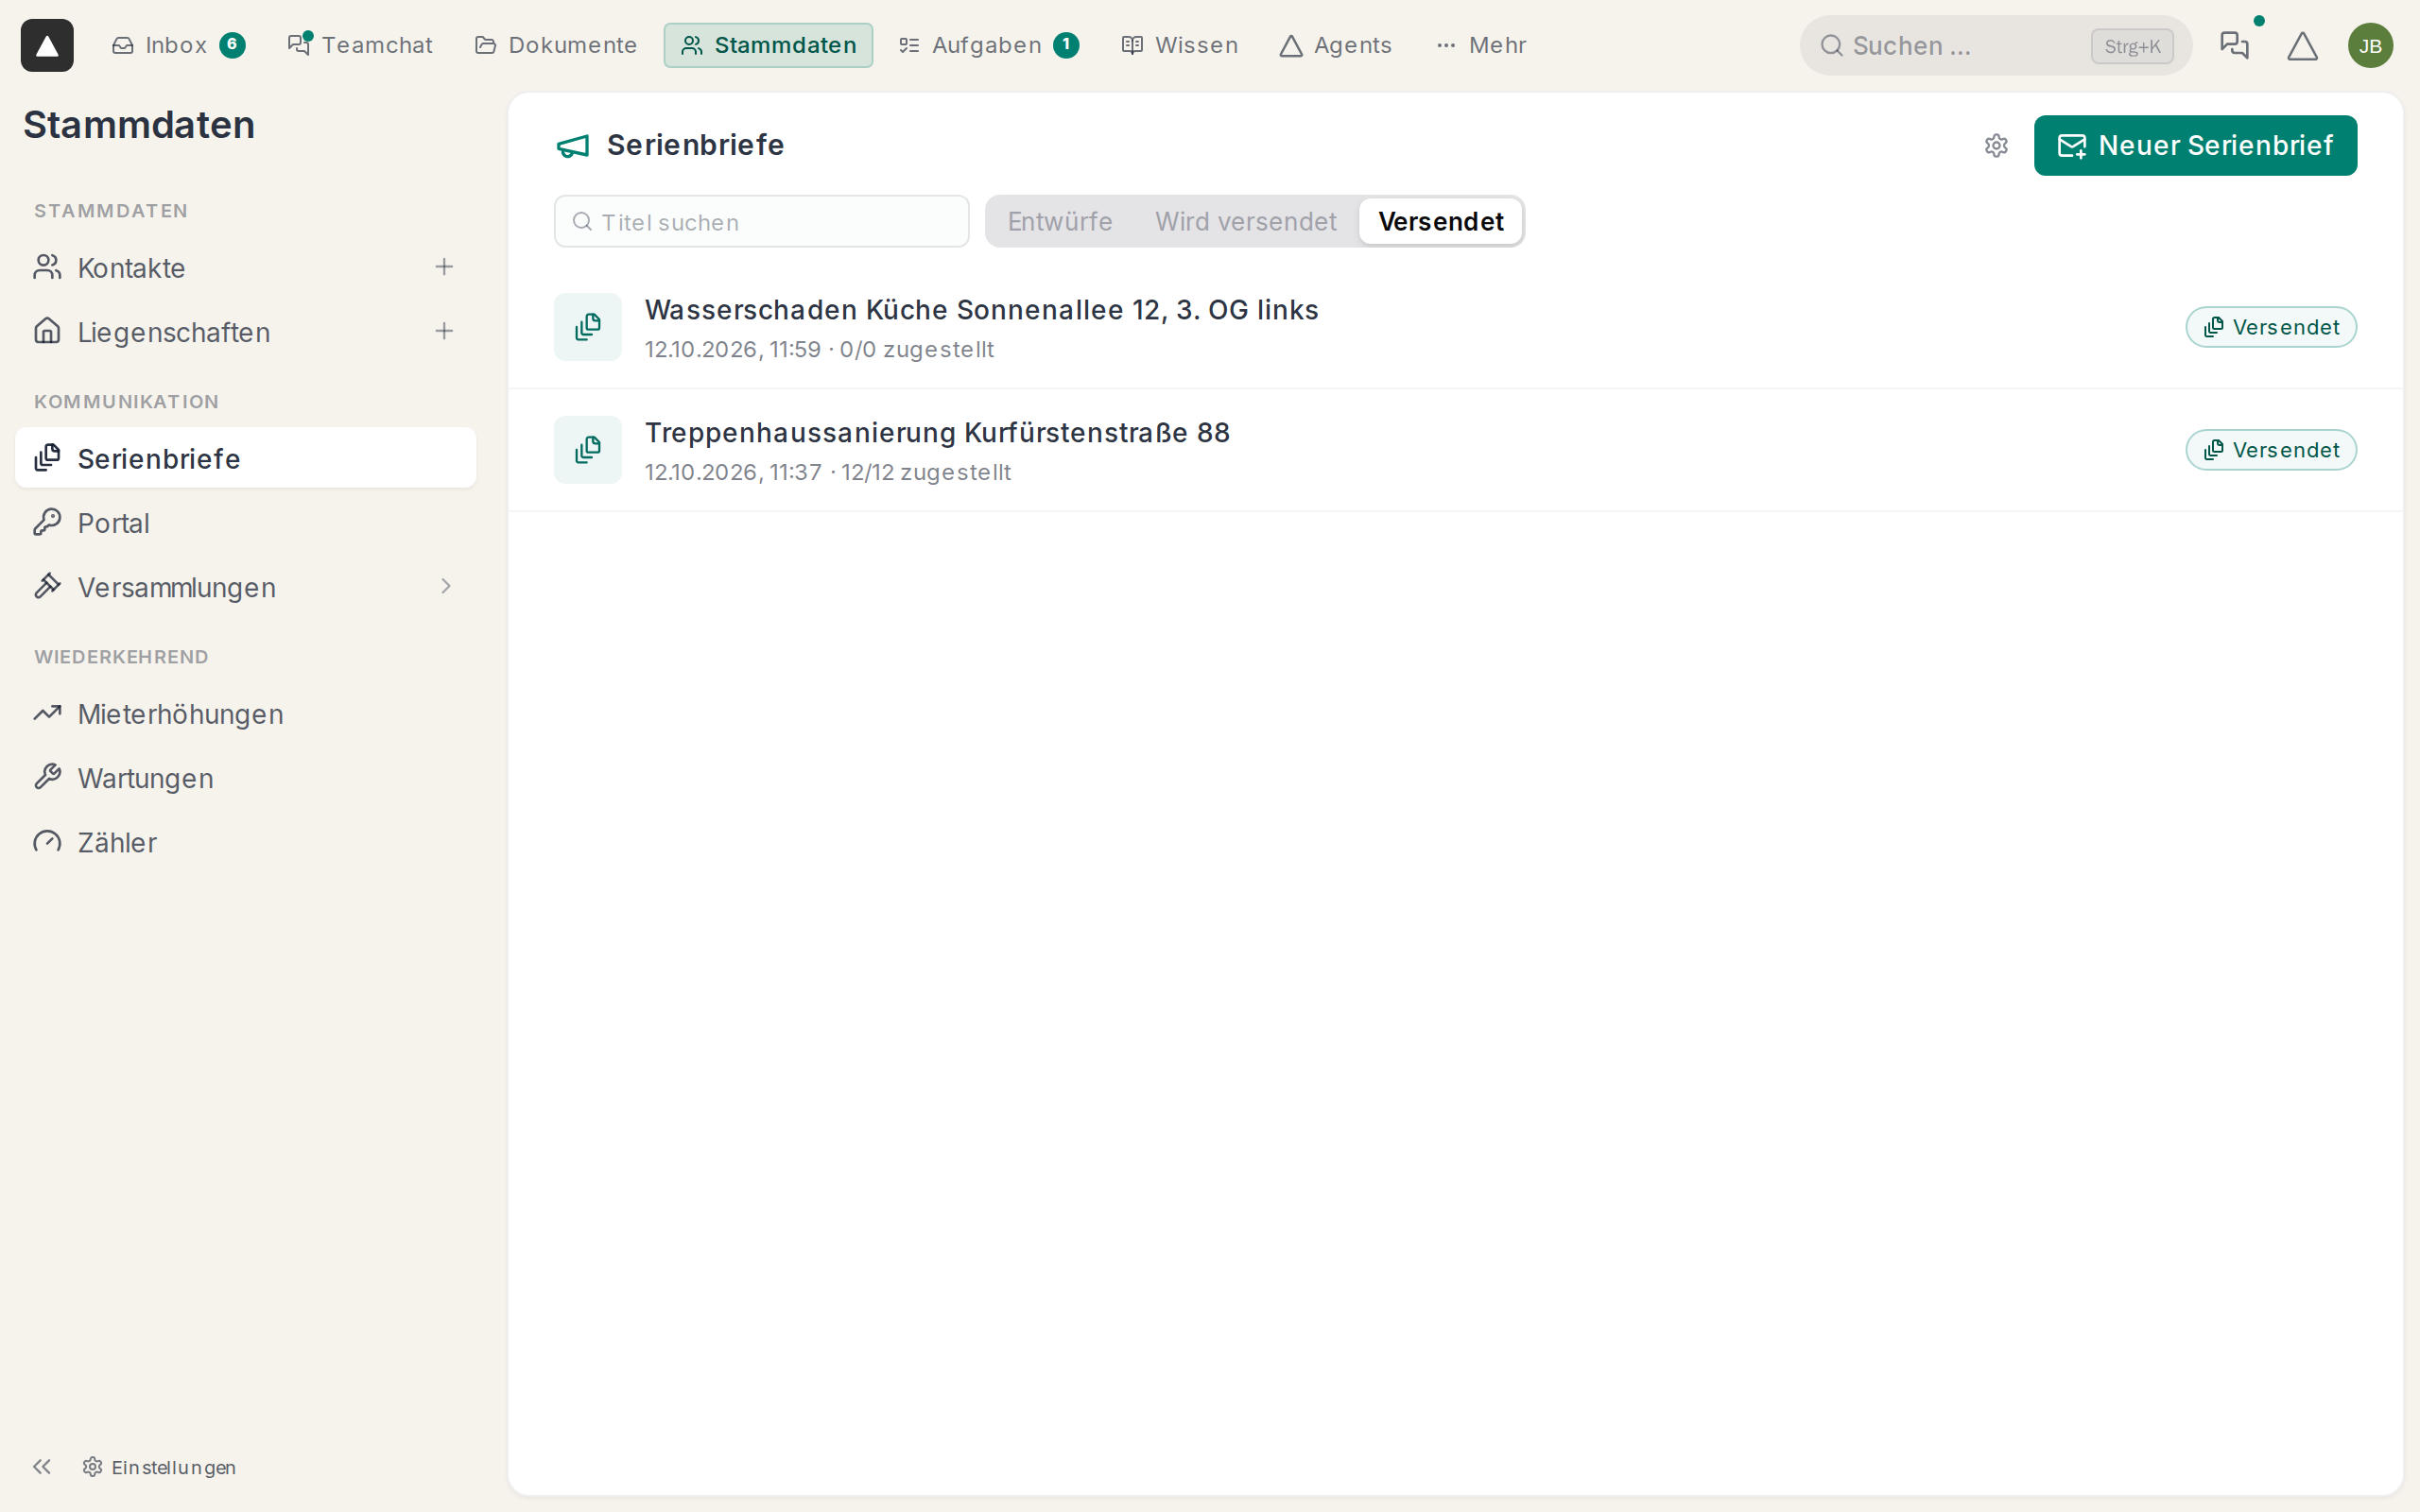Switch to Teamchat
This screenshot has height=1512, width=2420.
[359, 45]
